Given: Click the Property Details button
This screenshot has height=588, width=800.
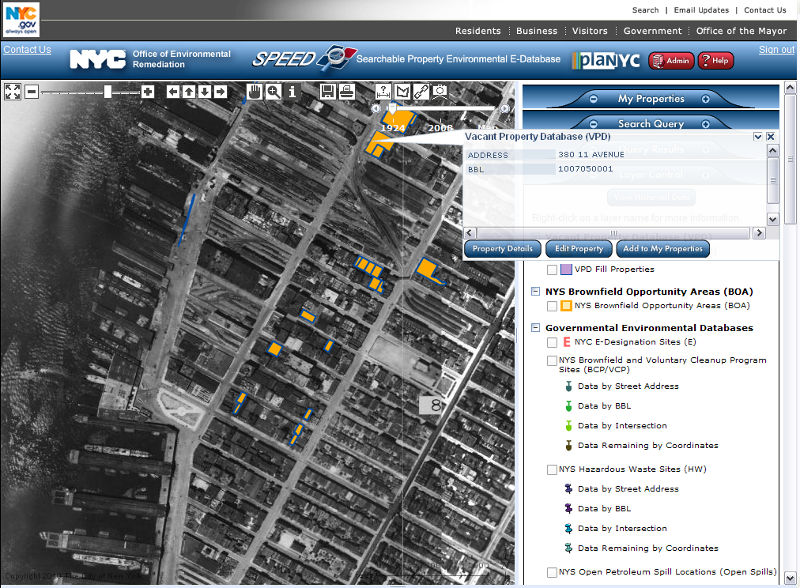Looking at the screenshot, I should (502, 249).
